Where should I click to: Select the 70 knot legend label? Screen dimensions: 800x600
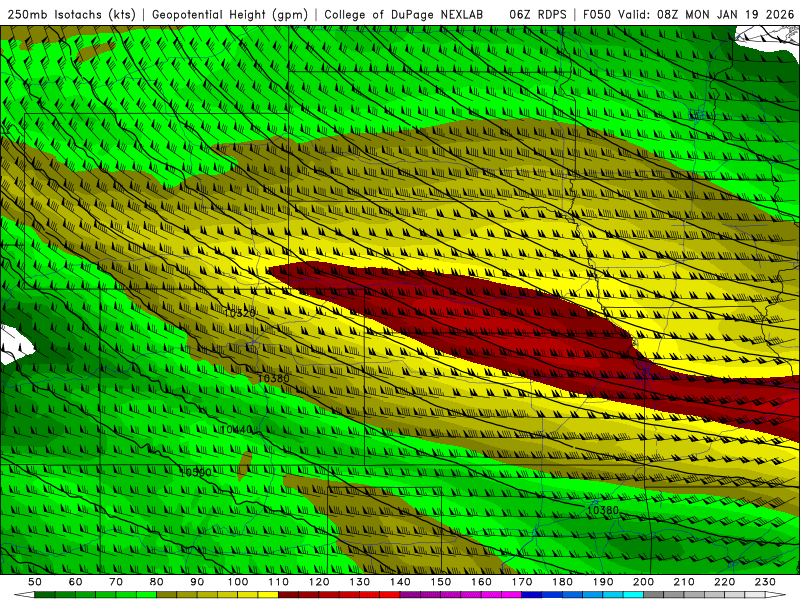click(116, 582)
